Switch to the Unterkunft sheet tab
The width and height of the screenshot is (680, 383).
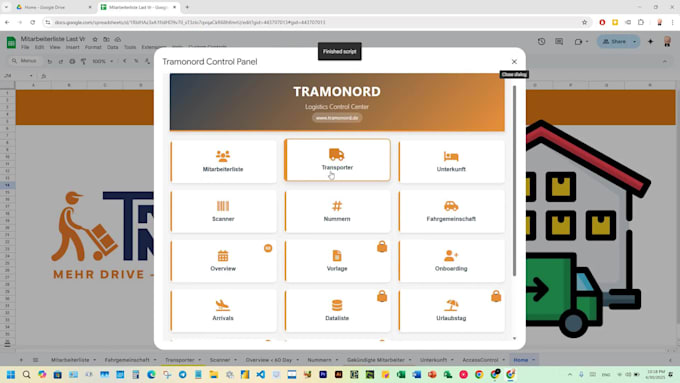(433, 360)
